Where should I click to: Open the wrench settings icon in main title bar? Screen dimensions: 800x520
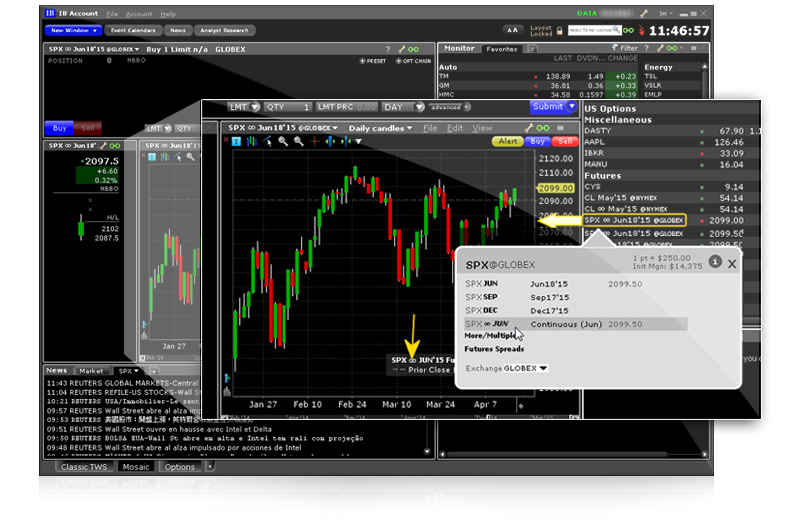tap(643, 13)
